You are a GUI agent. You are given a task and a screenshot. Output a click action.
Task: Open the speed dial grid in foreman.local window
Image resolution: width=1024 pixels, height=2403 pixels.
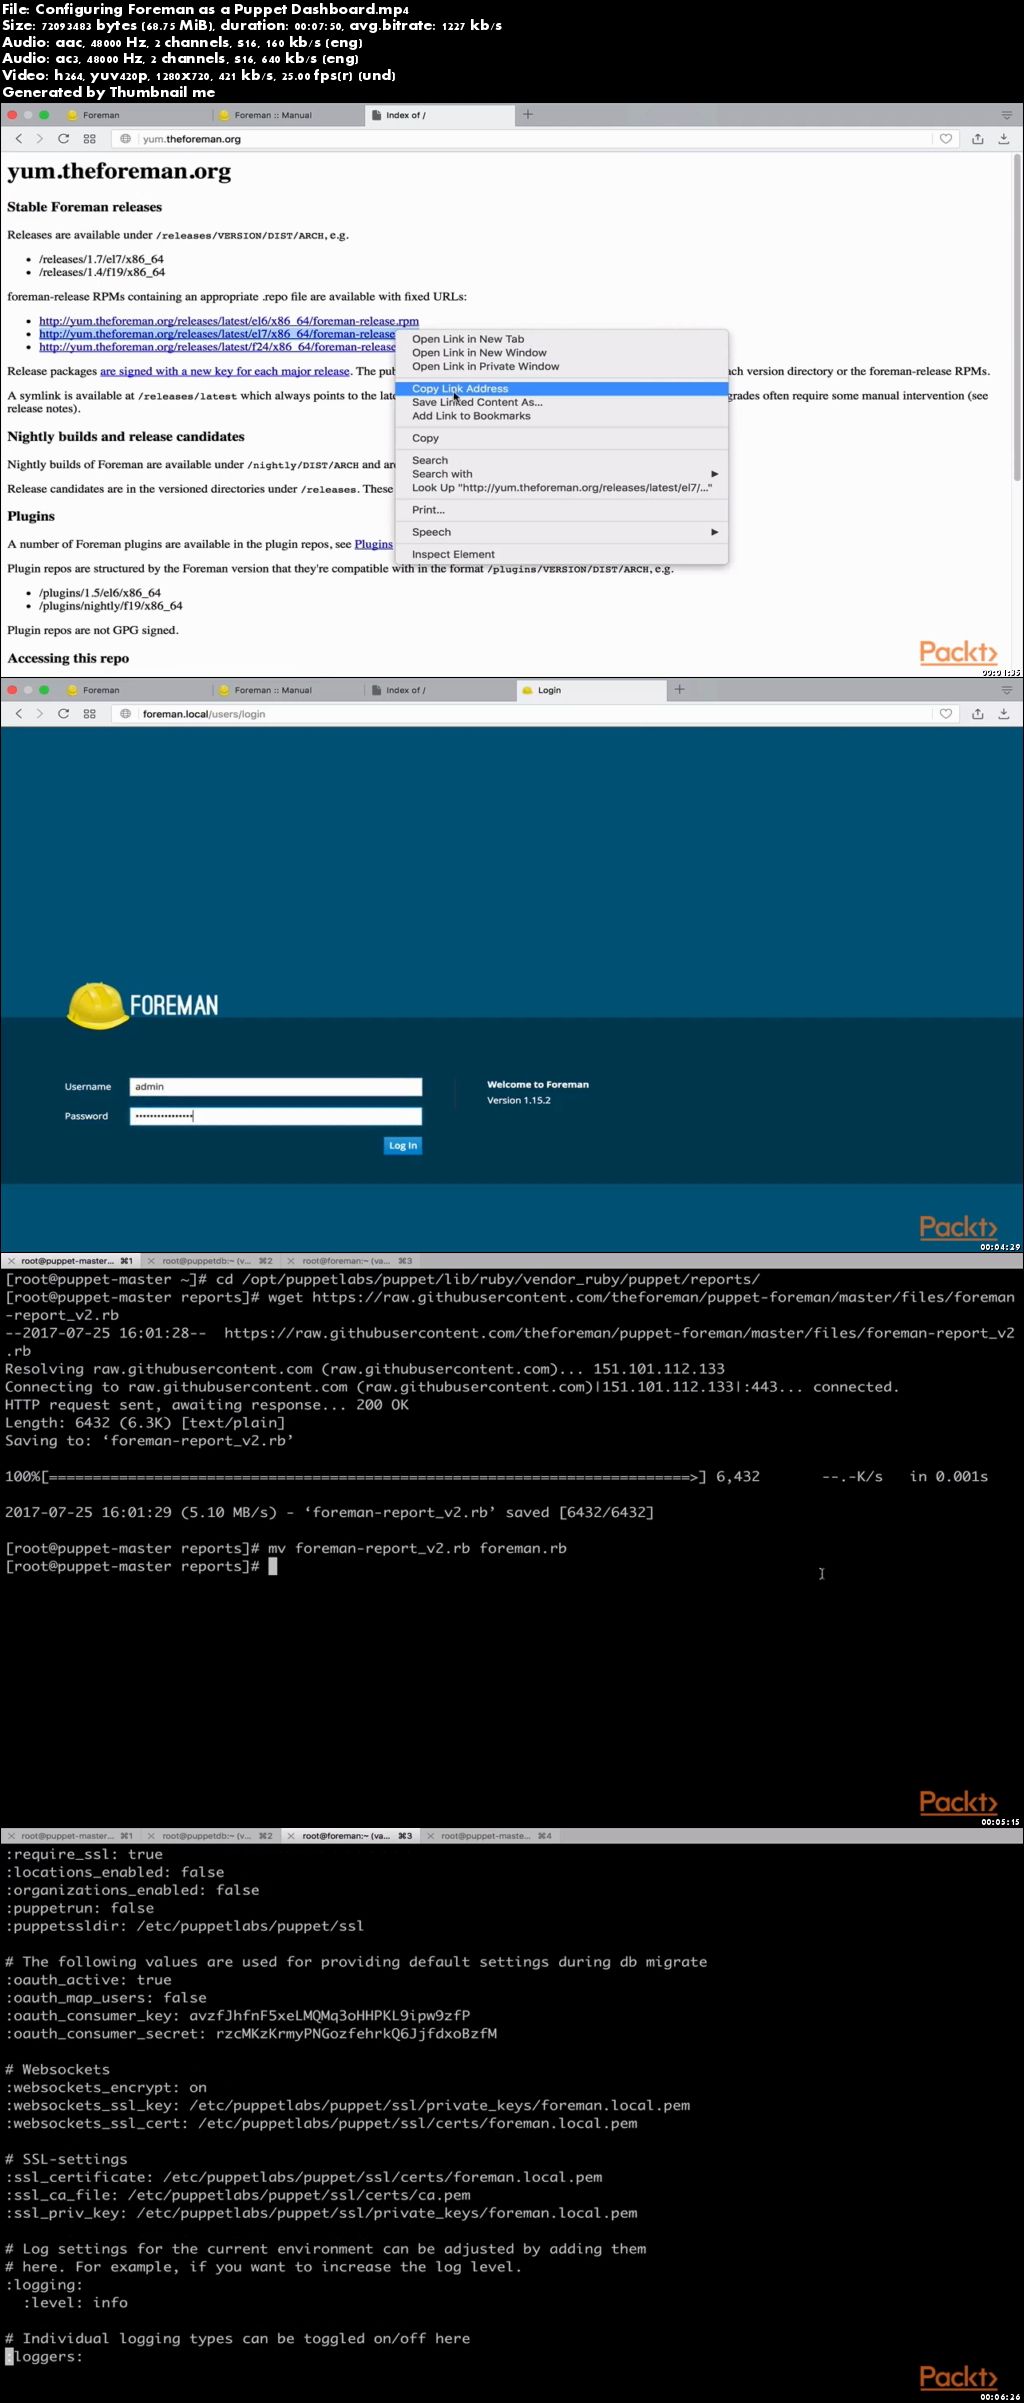[x=90, y=714]
